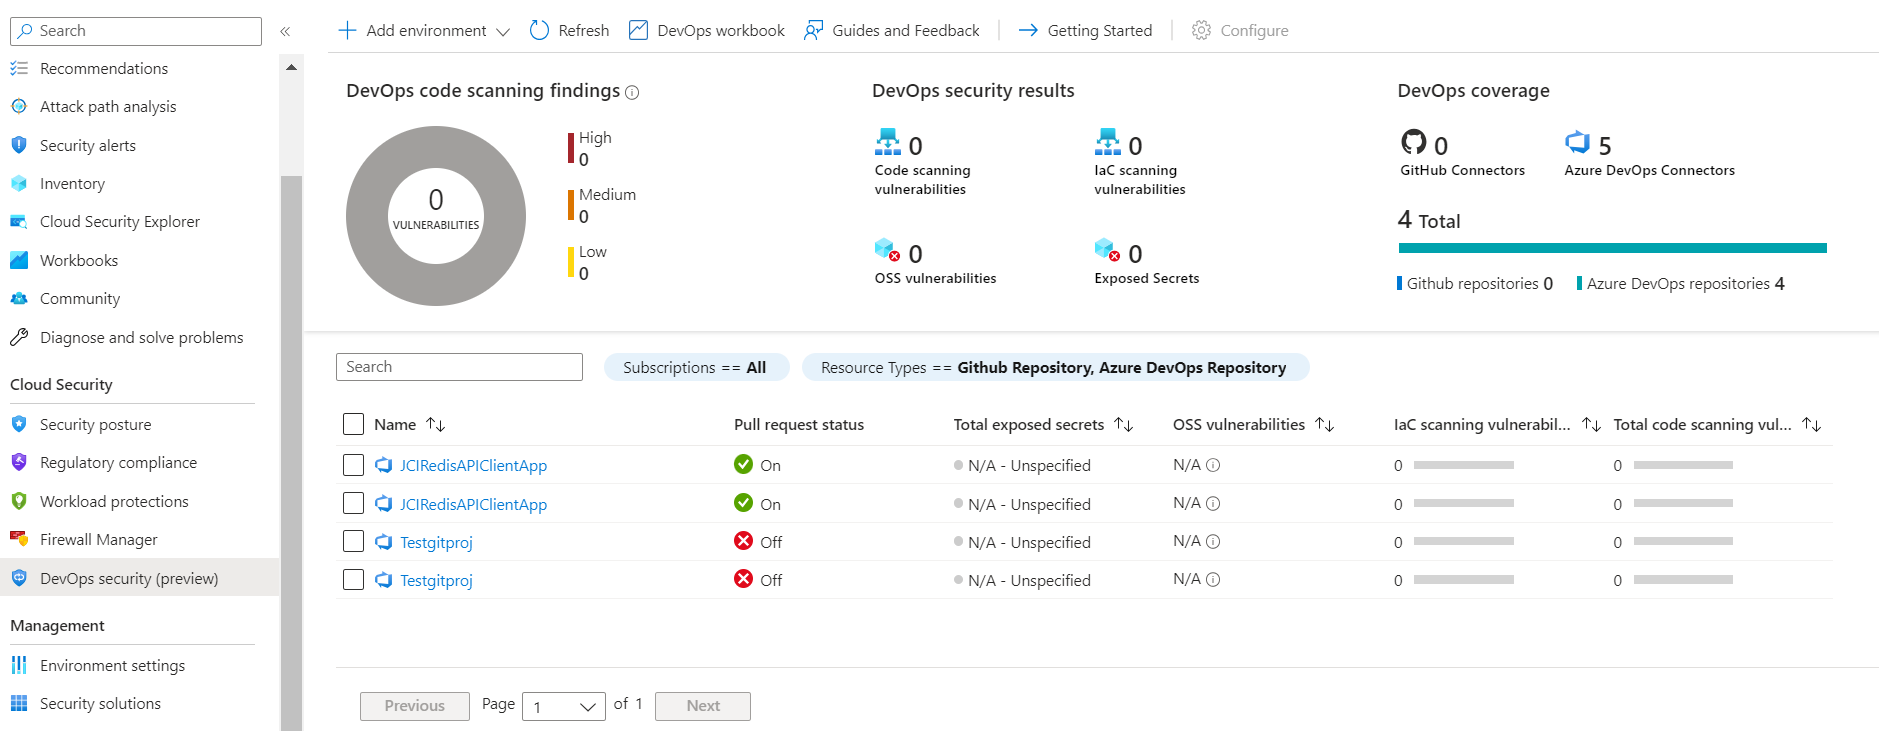Toggle the select-all checkbox in table header
The height and width of the screenshot is (731, 1879).
(x=353, y=424)
